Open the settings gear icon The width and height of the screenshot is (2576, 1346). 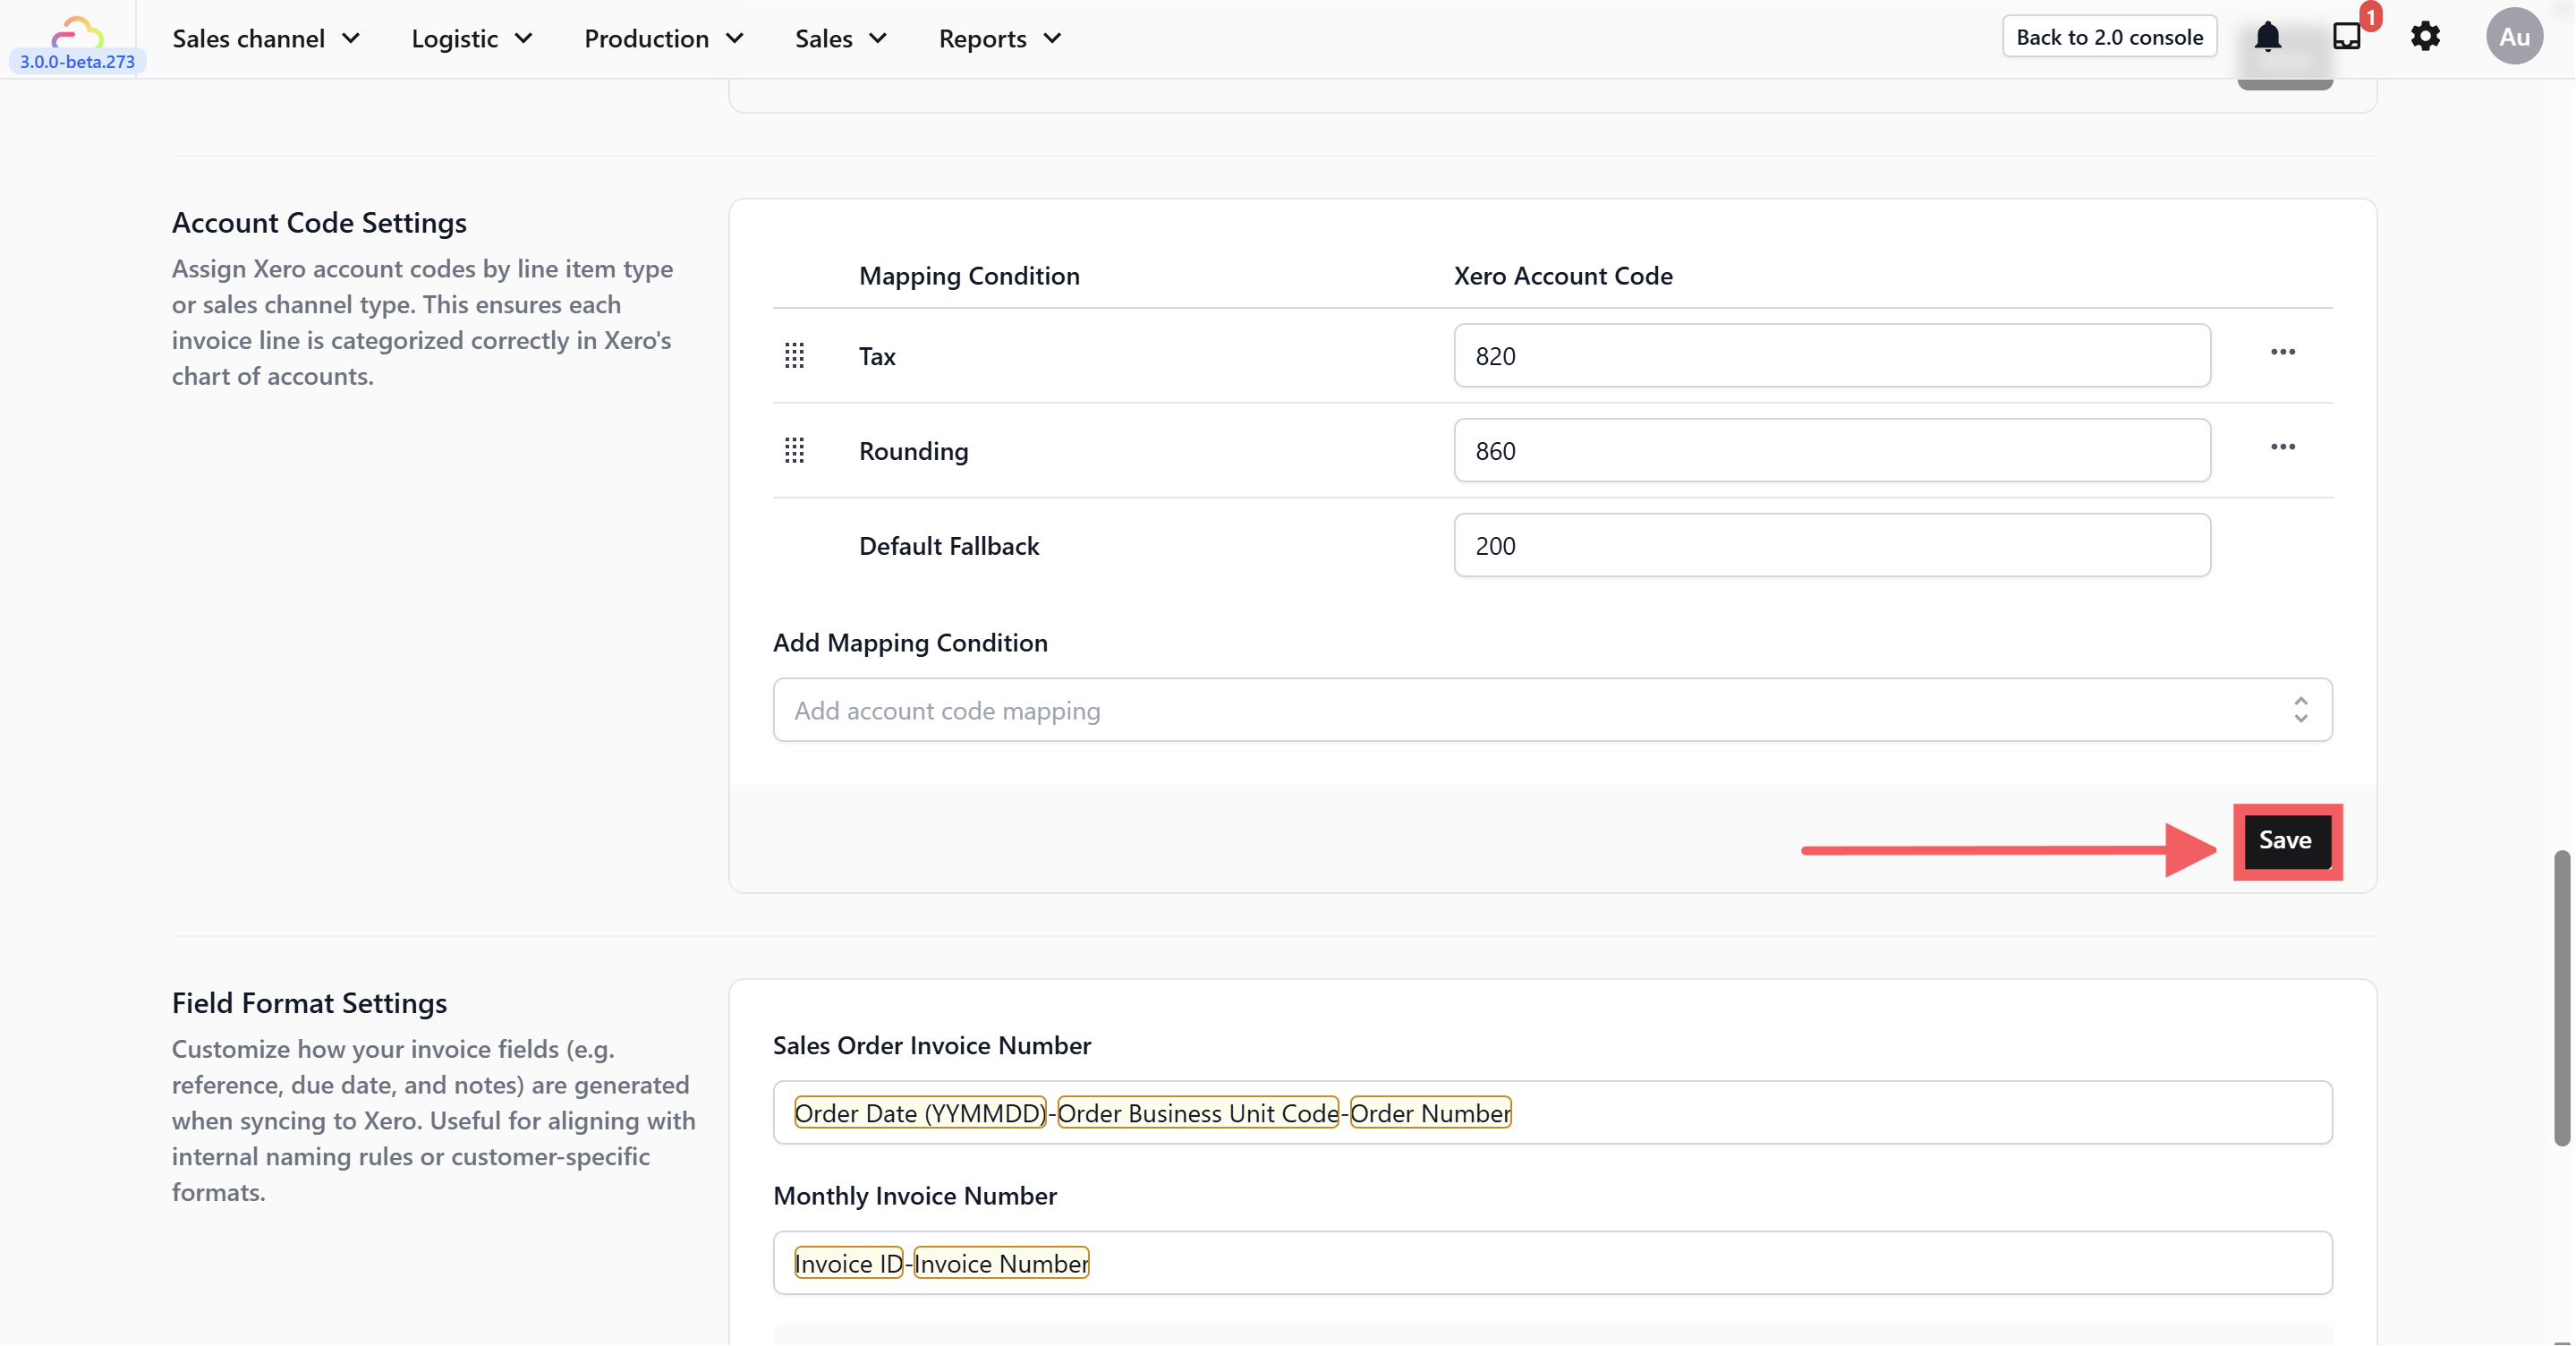coord(2425,37)
